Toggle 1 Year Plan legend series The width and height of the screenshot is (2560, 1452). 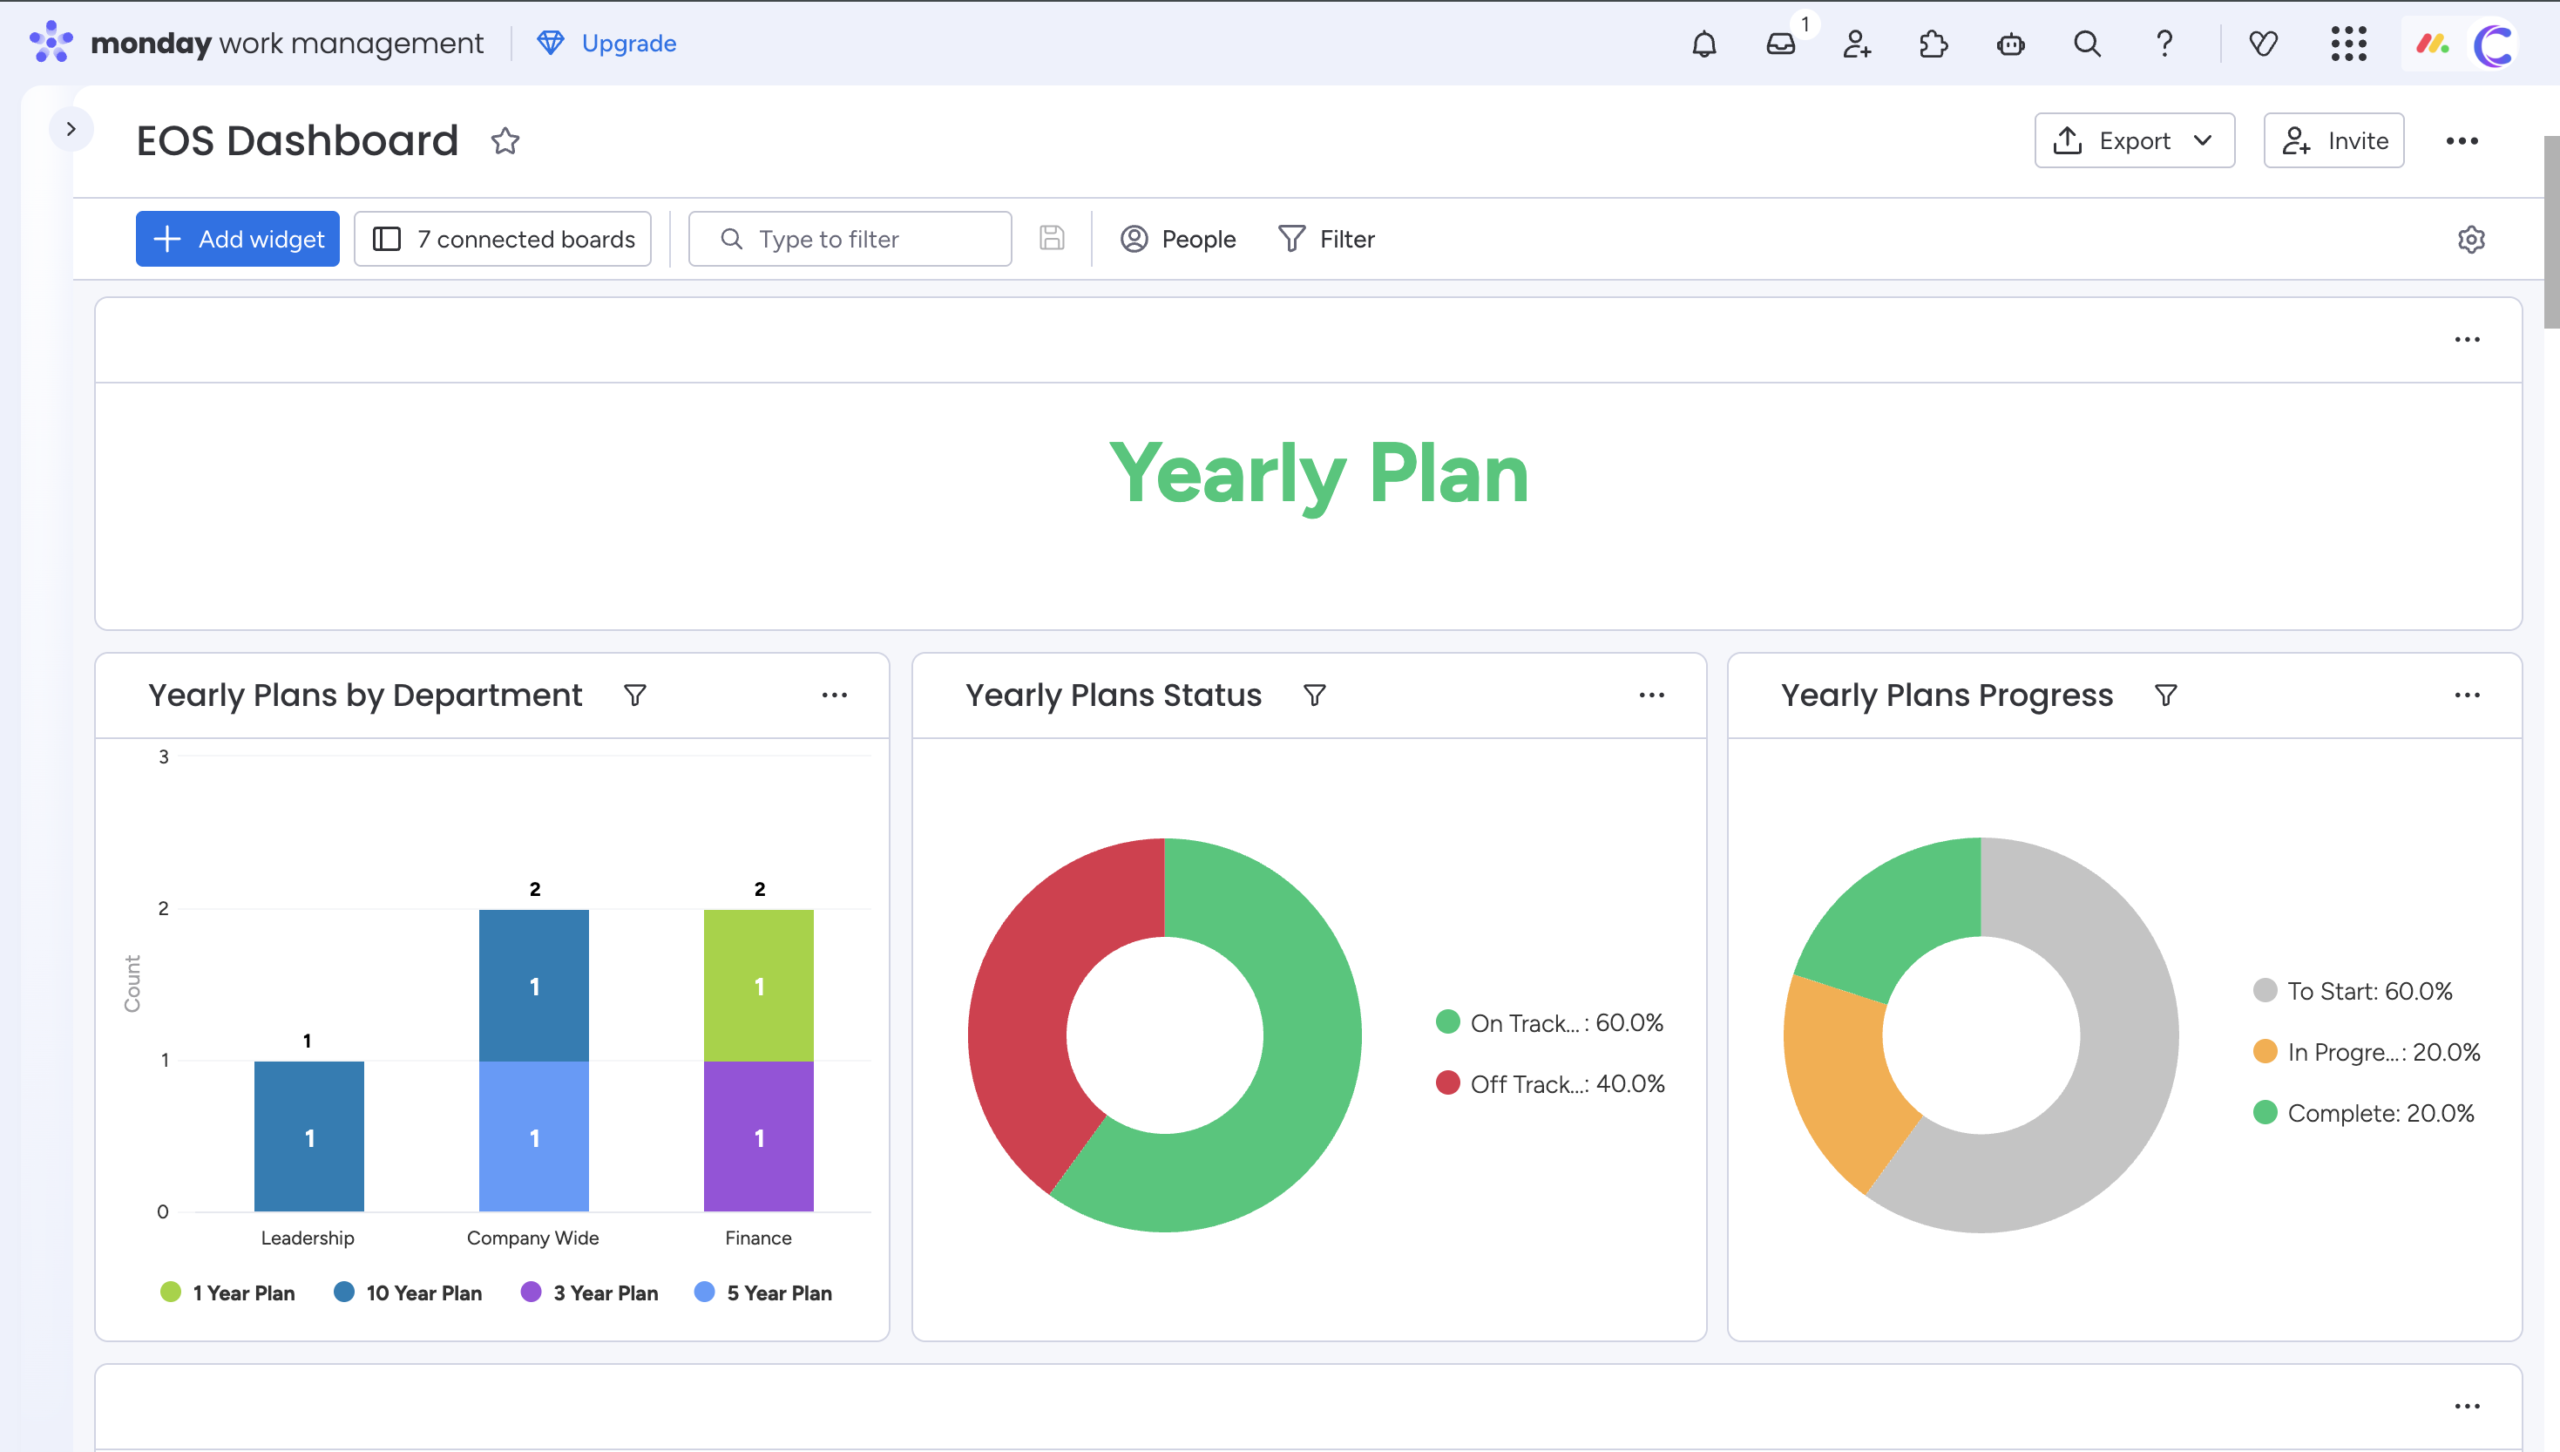[x=228, y=1293]
